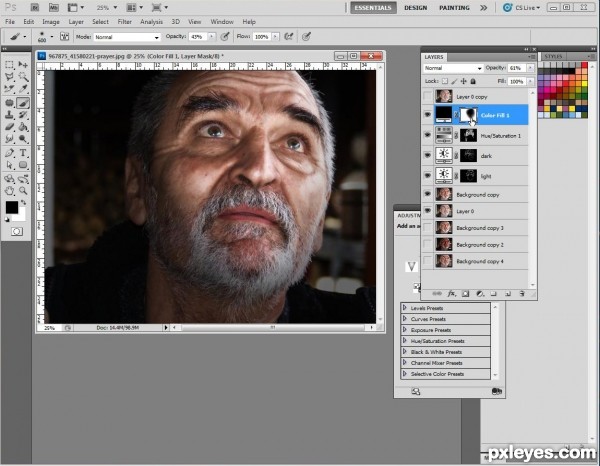The image size is (600, 466).
Task: Open the brush preset picker arrow
Action: coord(52,37)
